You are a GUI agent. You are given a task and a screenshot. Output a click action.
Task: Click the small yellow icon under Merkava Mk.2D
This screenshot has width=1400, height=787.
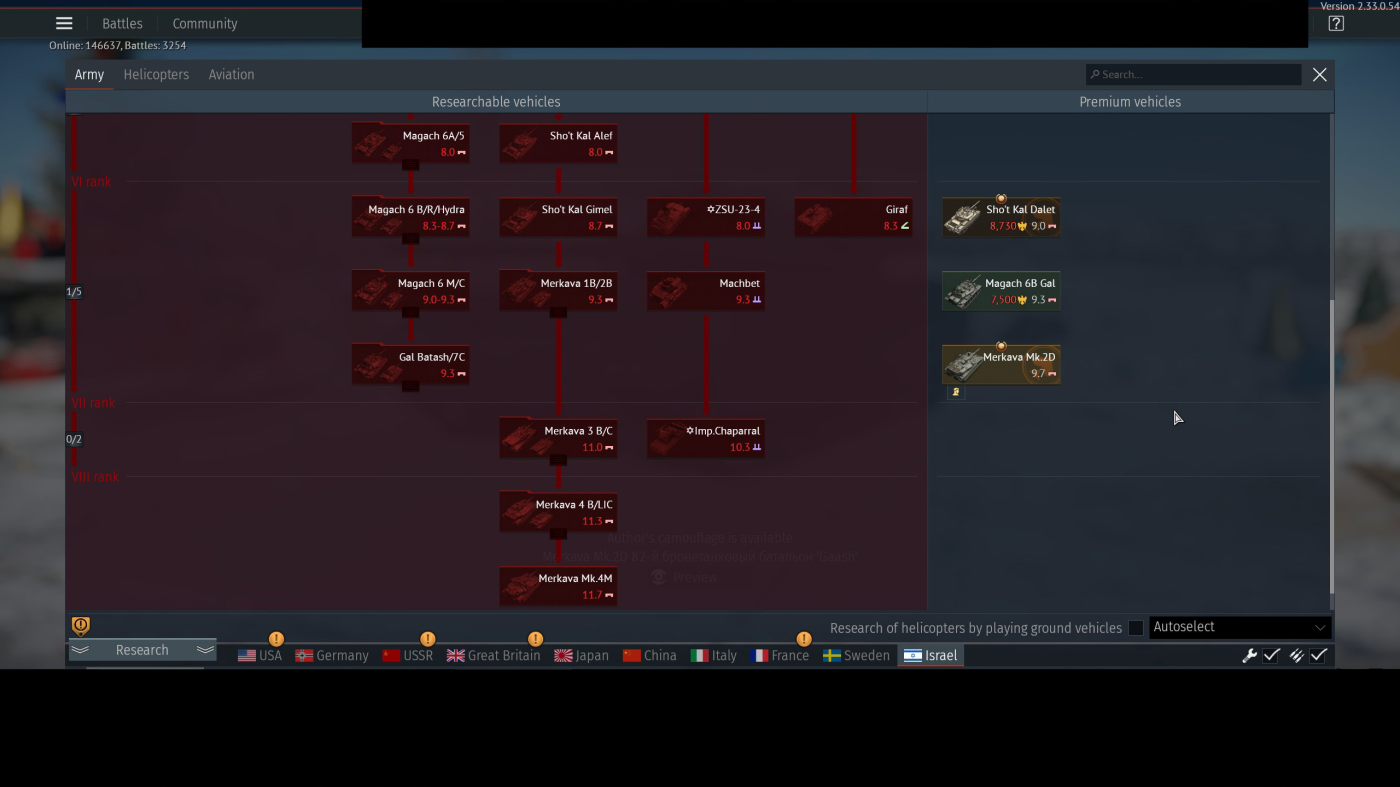pyautogui.click(x=956, y=392)
